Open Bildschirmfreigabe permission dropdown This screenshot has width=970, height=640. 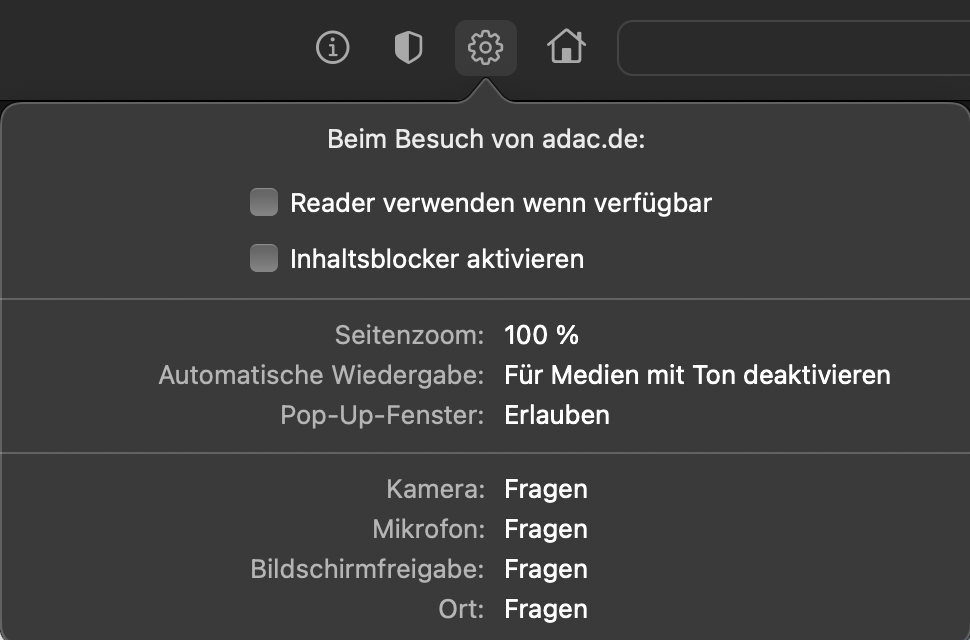(x=546, y=569)
